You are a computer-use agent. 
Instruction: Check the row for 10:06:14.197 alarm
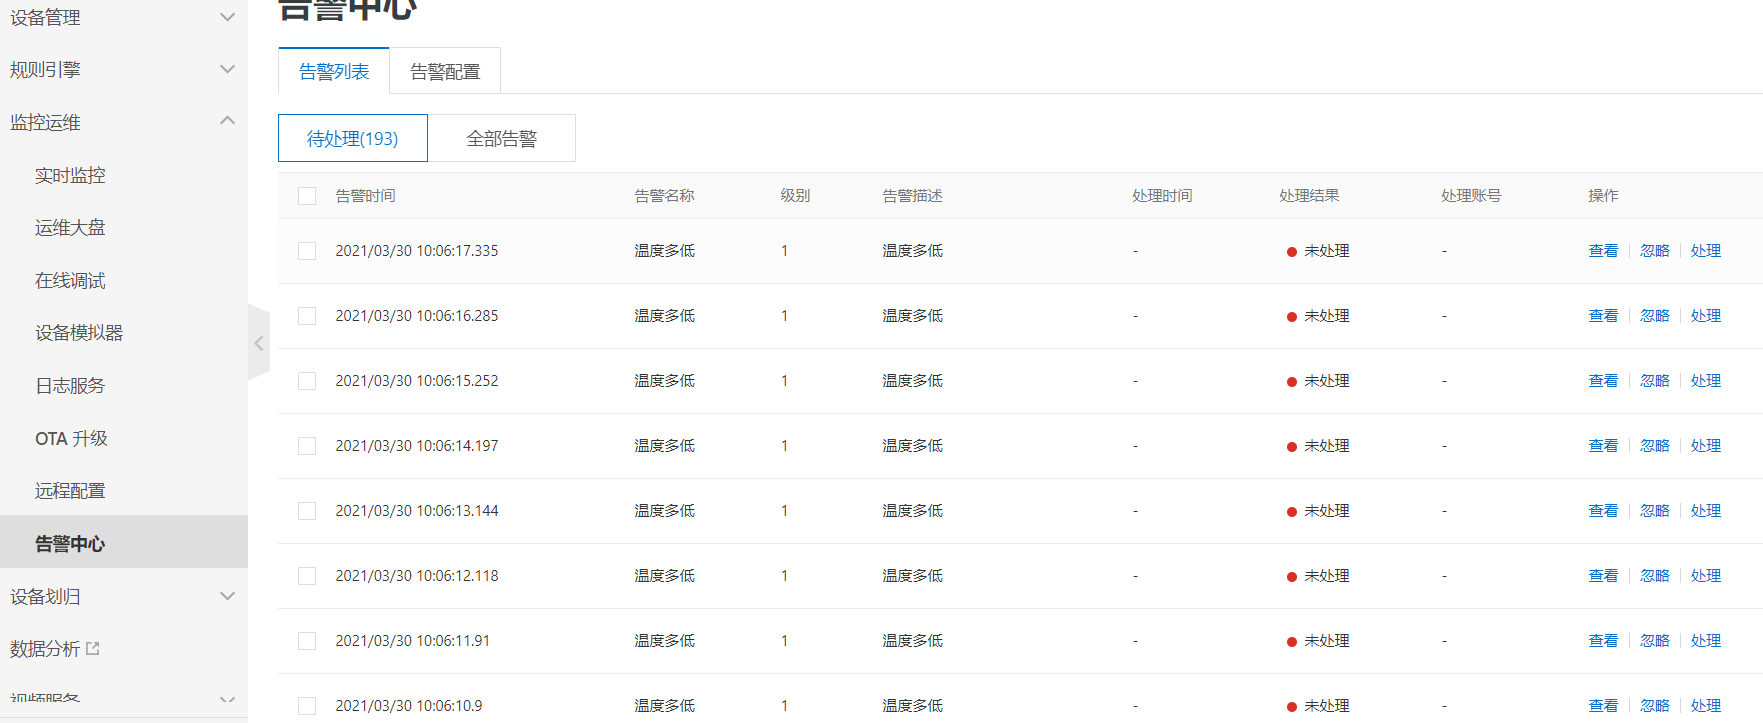coord(307,446)
